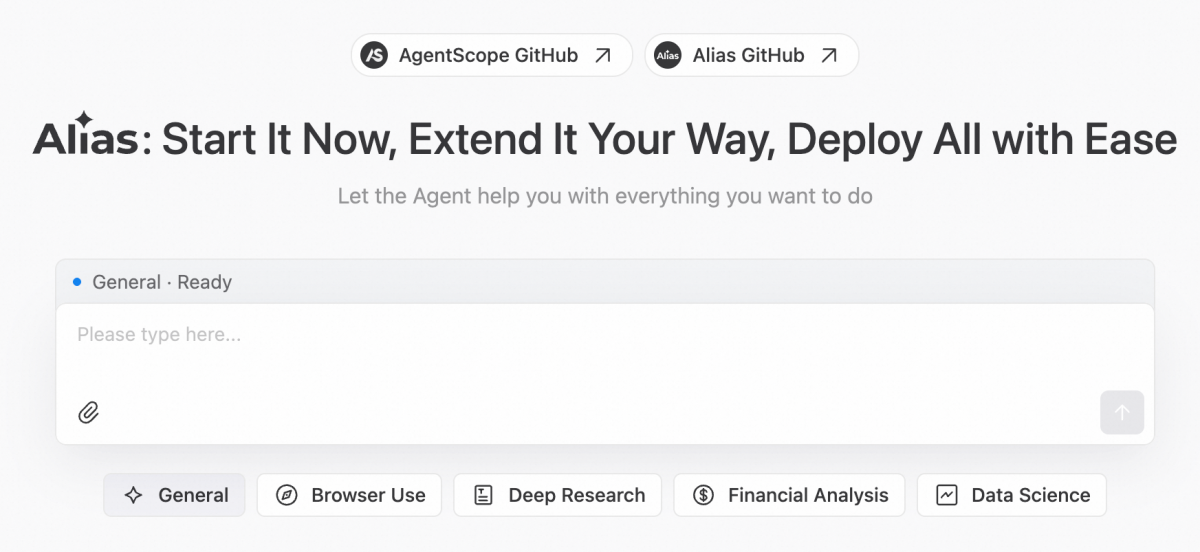Viewport: 1200px width, 552px height.
Task: Click the "General · Ready" status label
Action: pos(161,282)
